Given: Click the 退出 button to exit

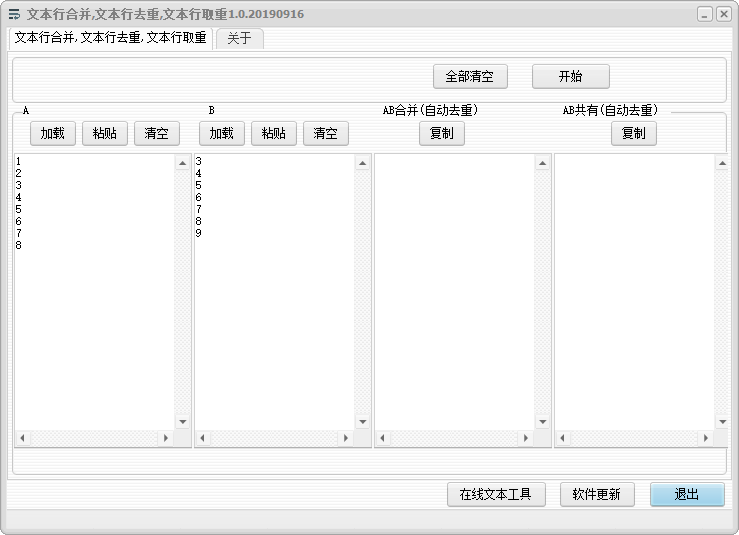Looking at the screenshot, I should point(687,494).
